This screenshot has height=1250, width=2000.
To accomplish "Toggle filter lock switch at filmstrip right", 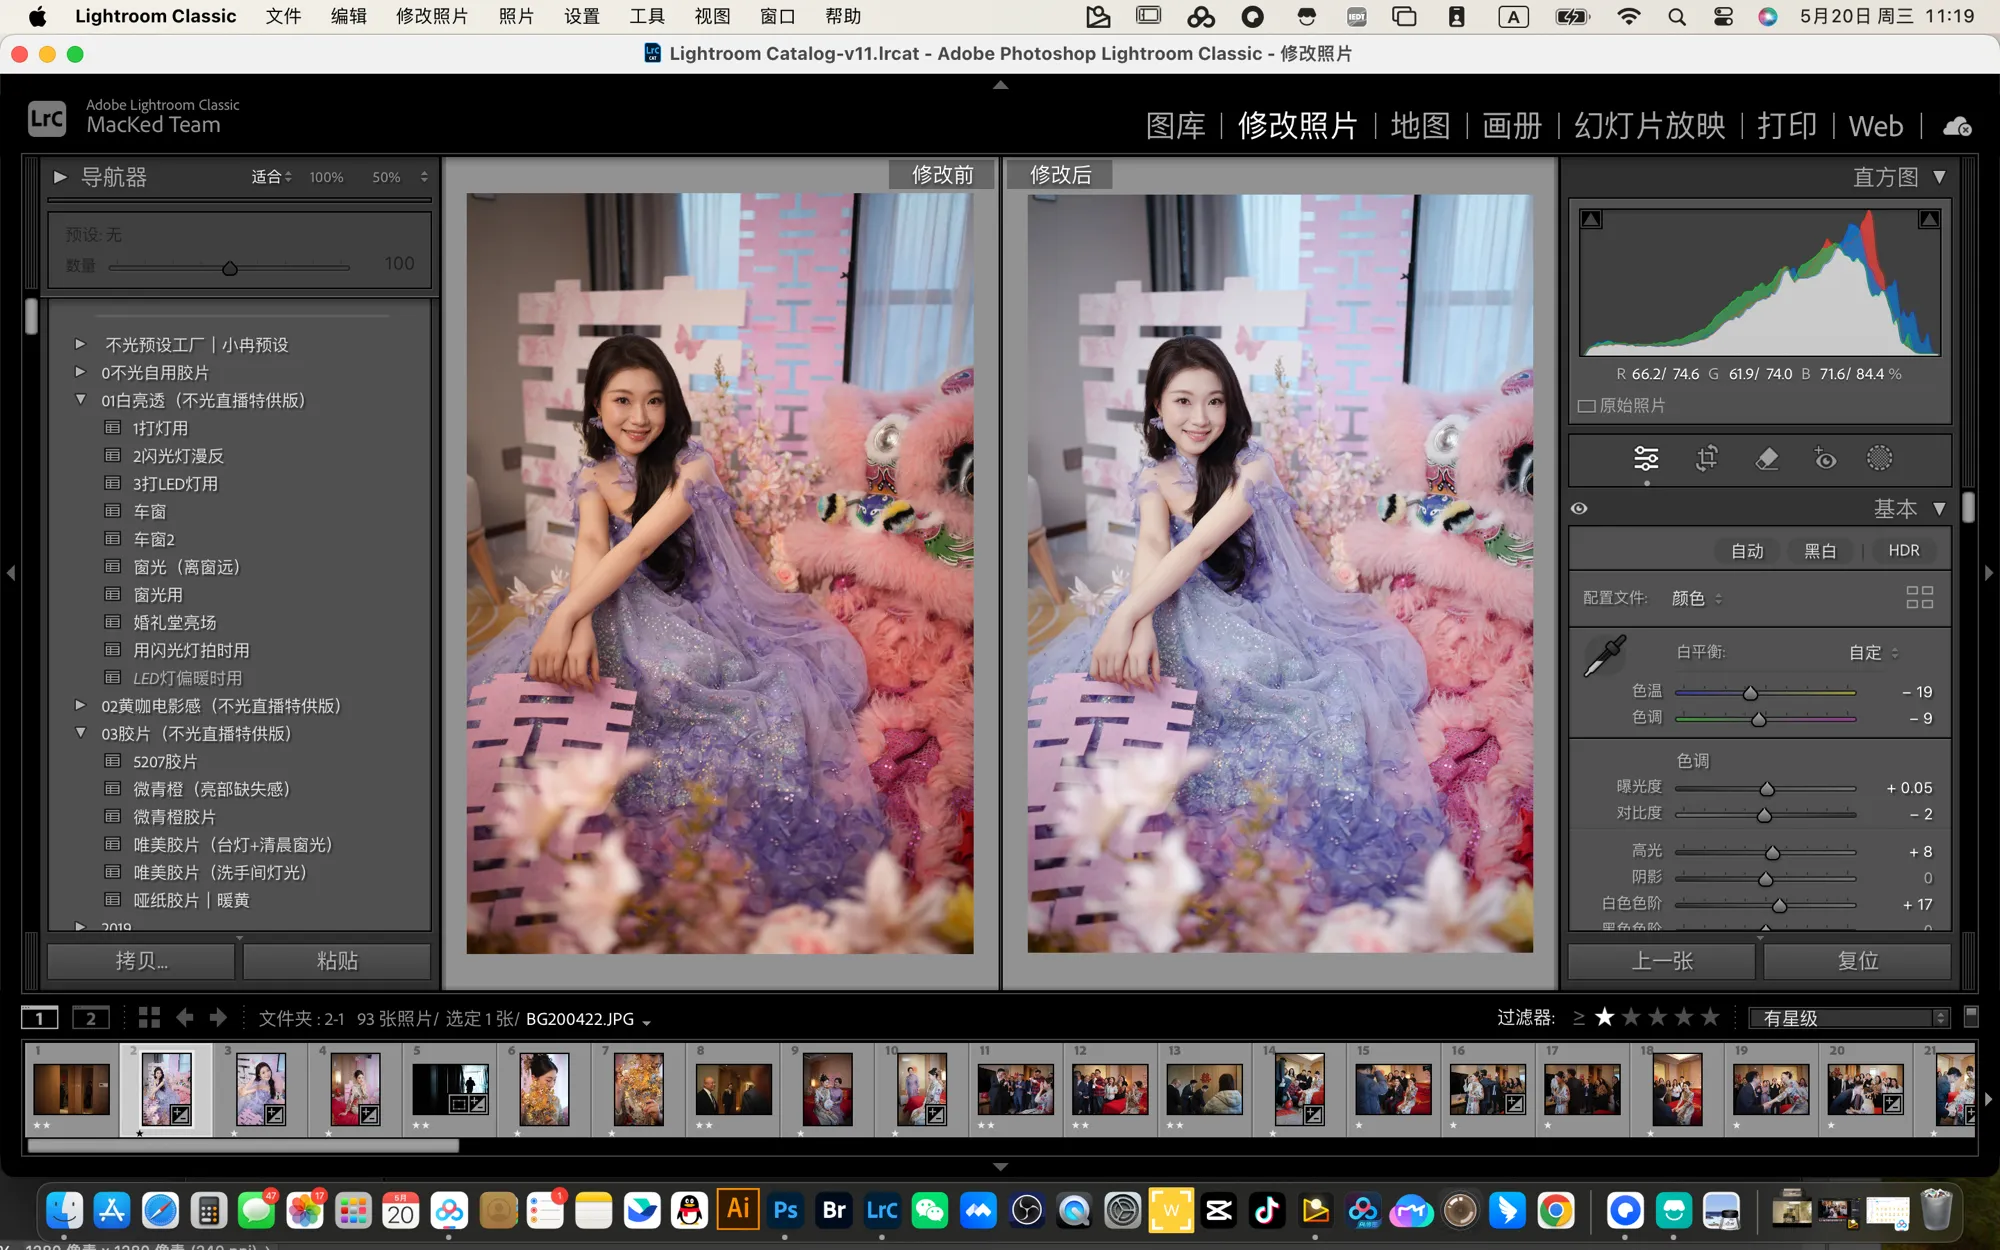I will point(1970,1016).
